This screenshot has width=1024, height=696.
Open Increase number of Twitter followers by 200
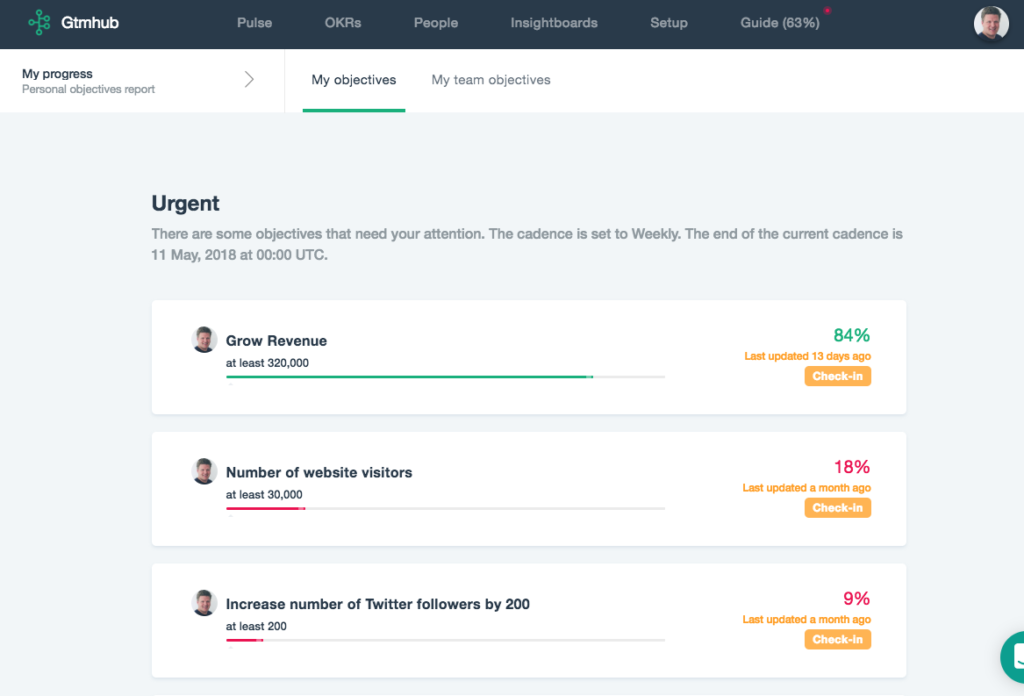[x=377, y=604]
